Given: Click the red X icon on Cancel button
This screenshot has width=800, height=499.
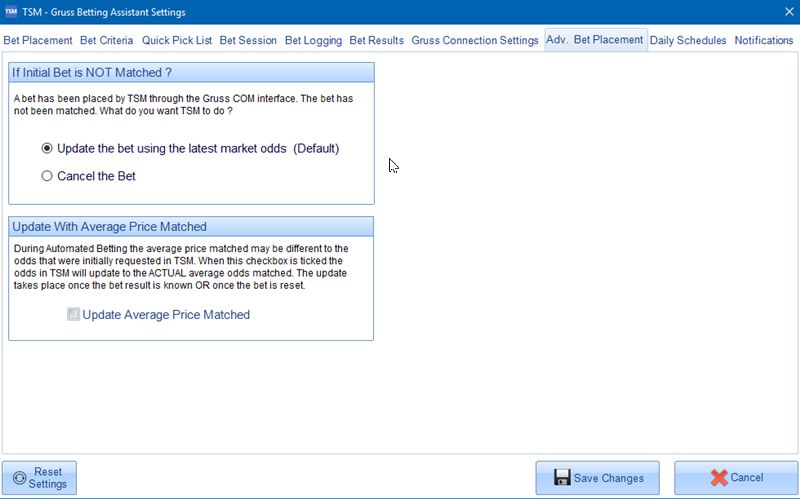Looking at the screenshot, I should 721,478.
